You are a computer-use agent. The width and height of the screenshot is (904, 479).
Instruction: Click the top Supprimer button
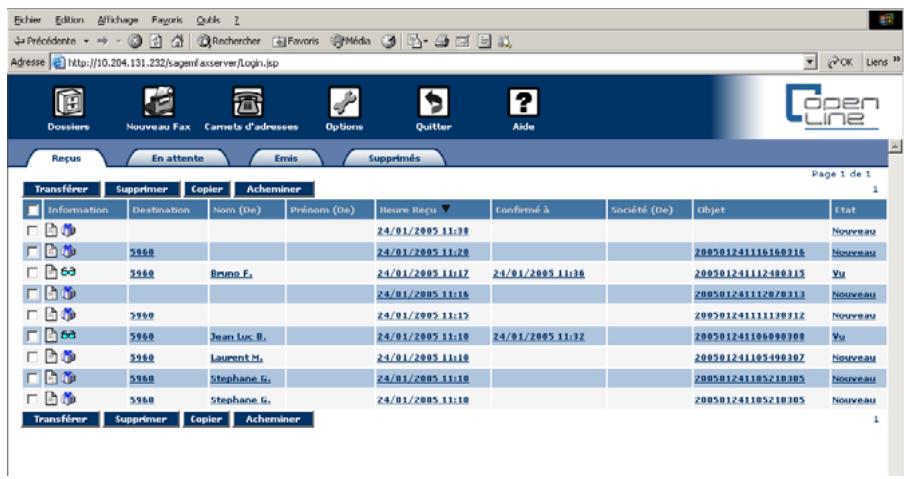(142, 189)
